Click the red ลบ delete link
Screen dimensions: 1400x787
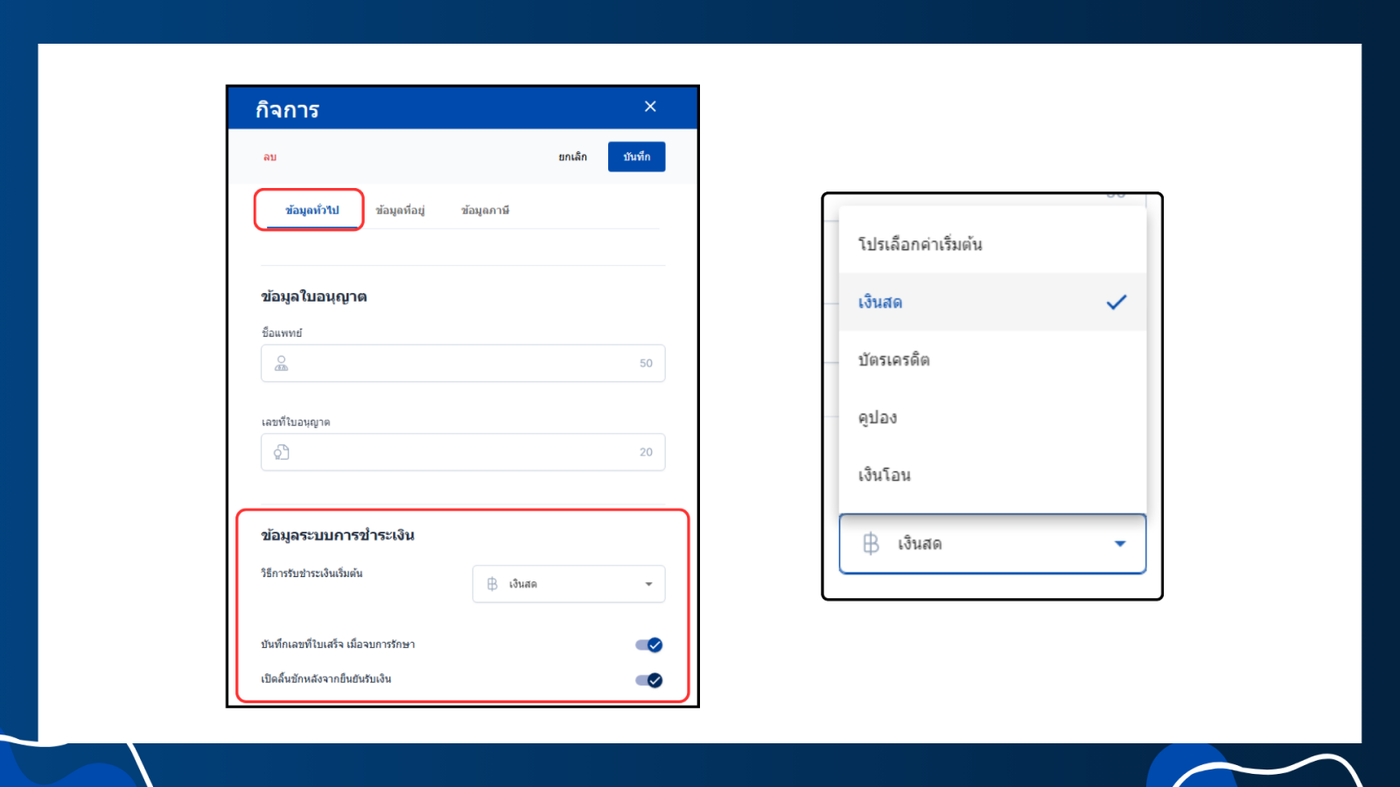[x=270, y=157]
